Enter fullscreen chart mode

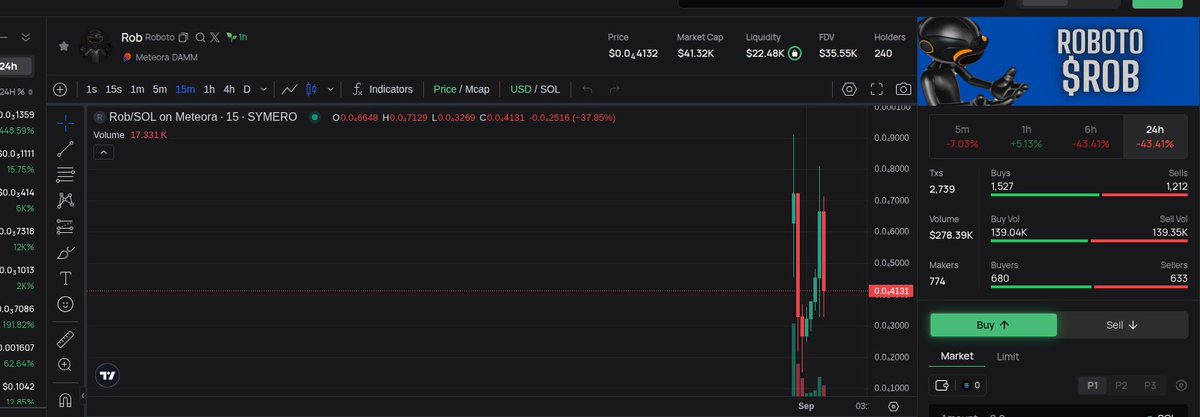tap(877, 89)
